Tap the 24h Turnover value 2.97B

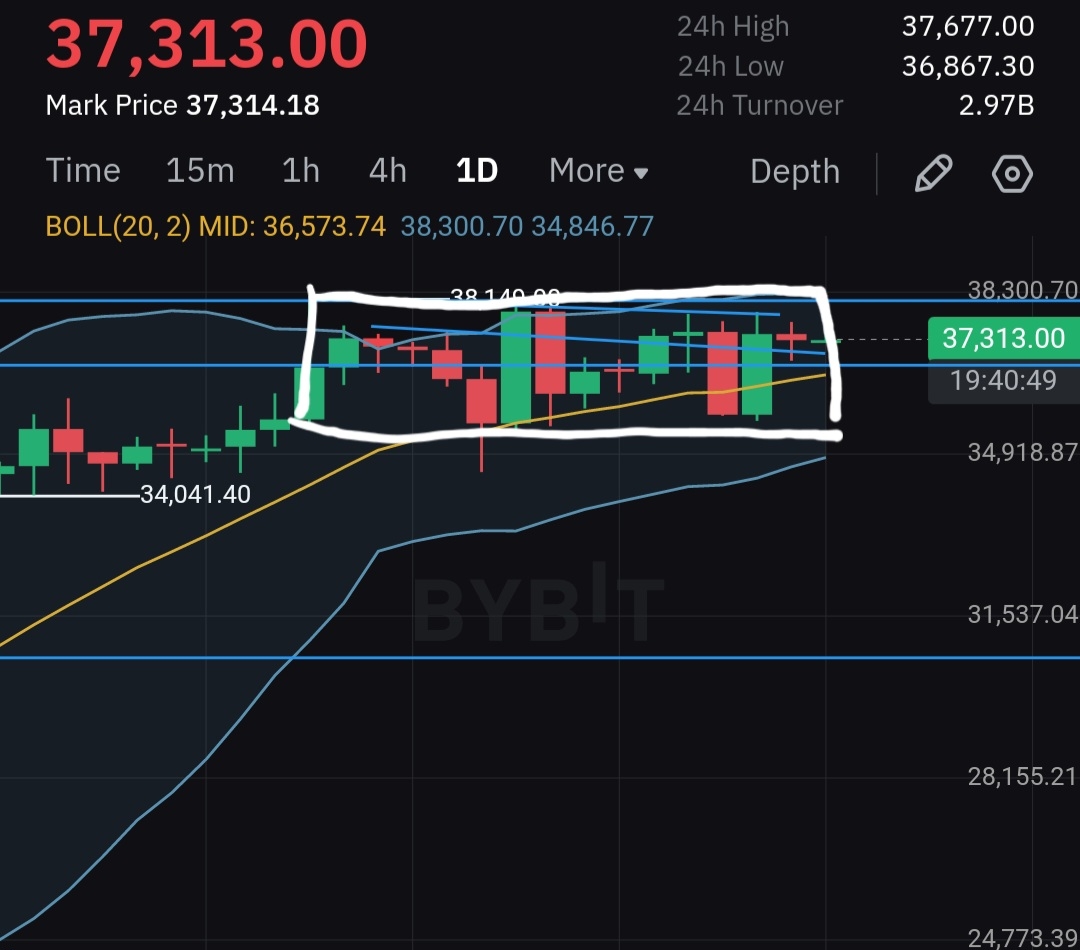click(x=996, y=105)
